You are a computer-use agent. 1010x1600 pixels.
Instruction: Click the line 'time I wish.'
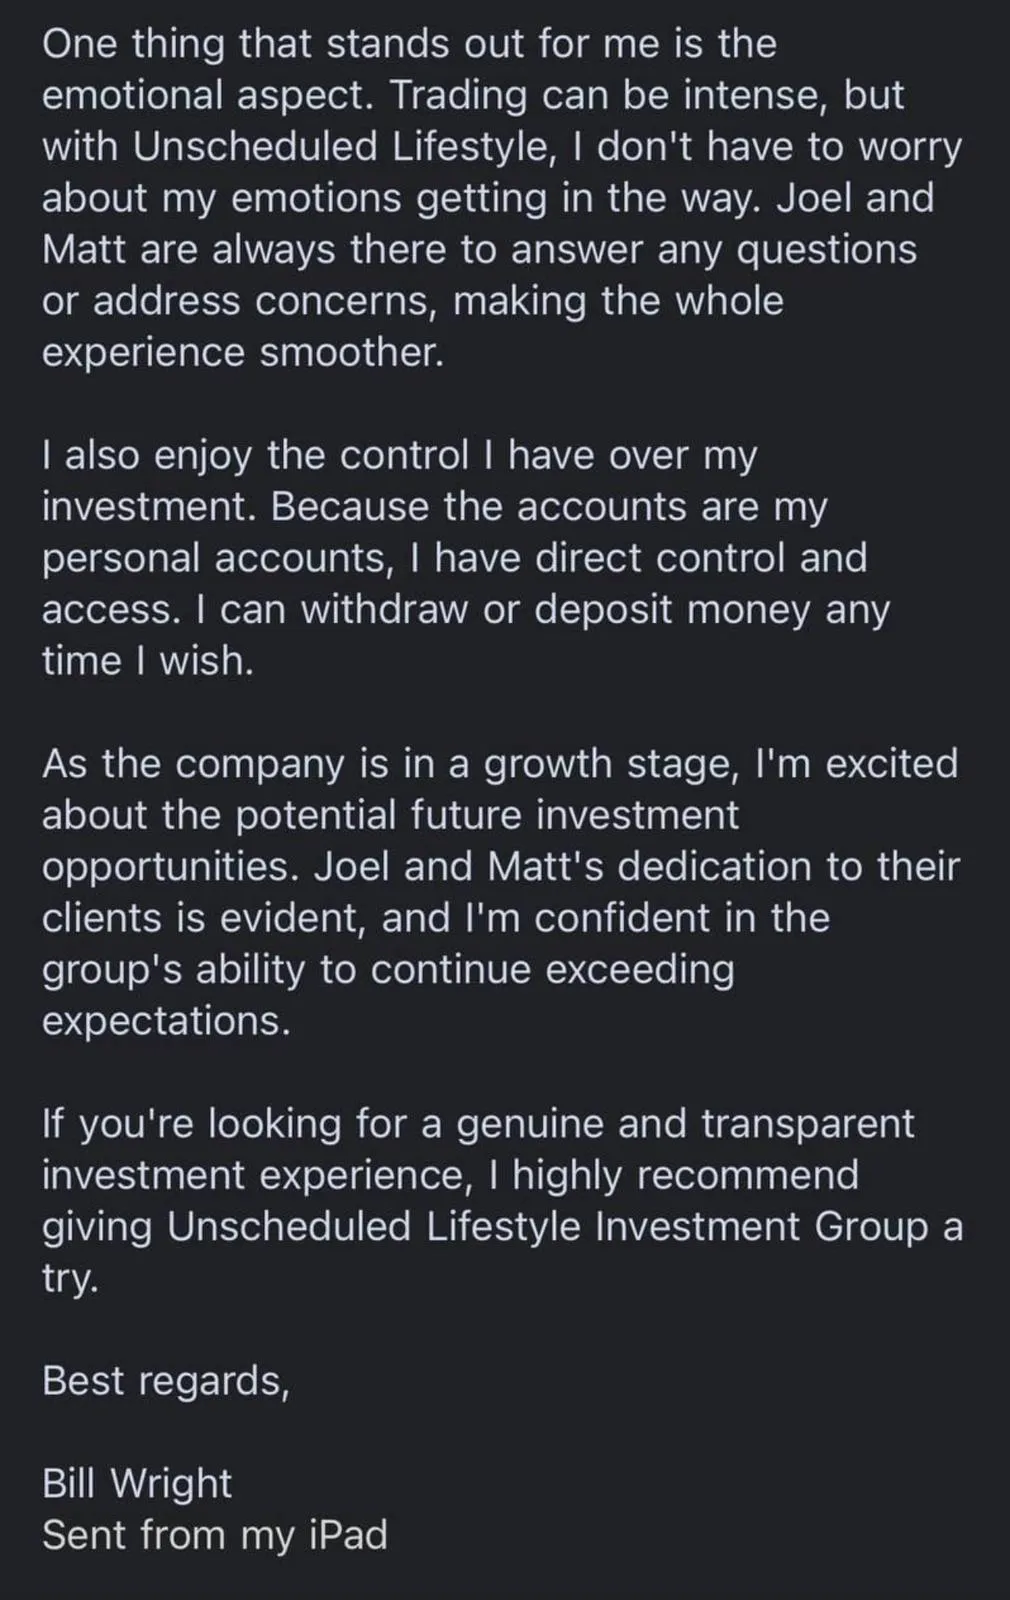(148, 661)
